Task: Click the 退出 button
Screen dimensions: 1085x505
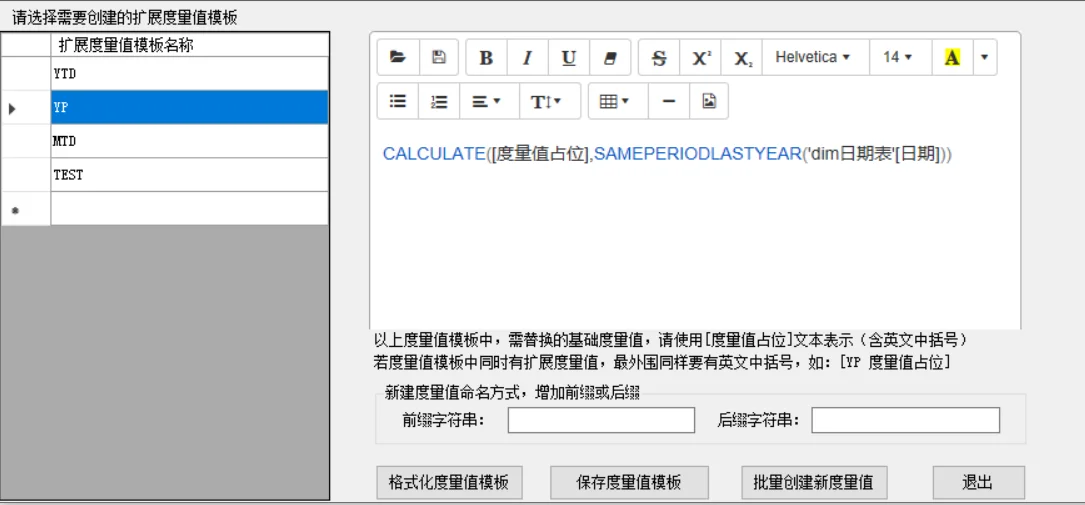Action: [978, 482]
